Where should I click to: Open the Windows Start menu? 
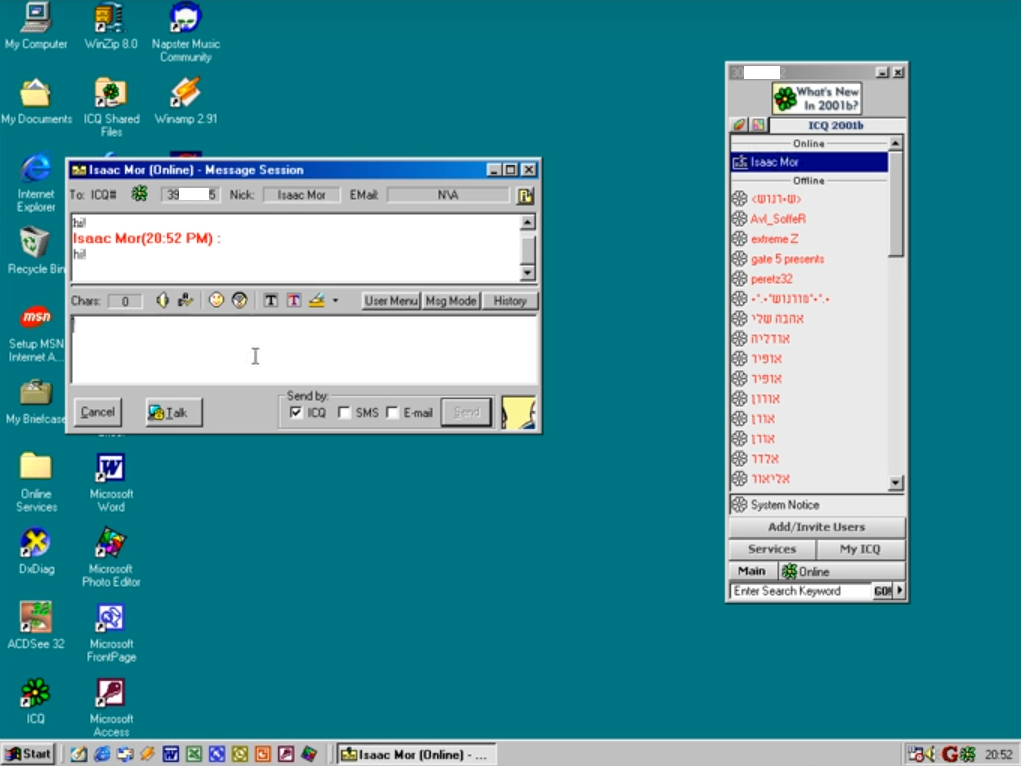(29, 754)
